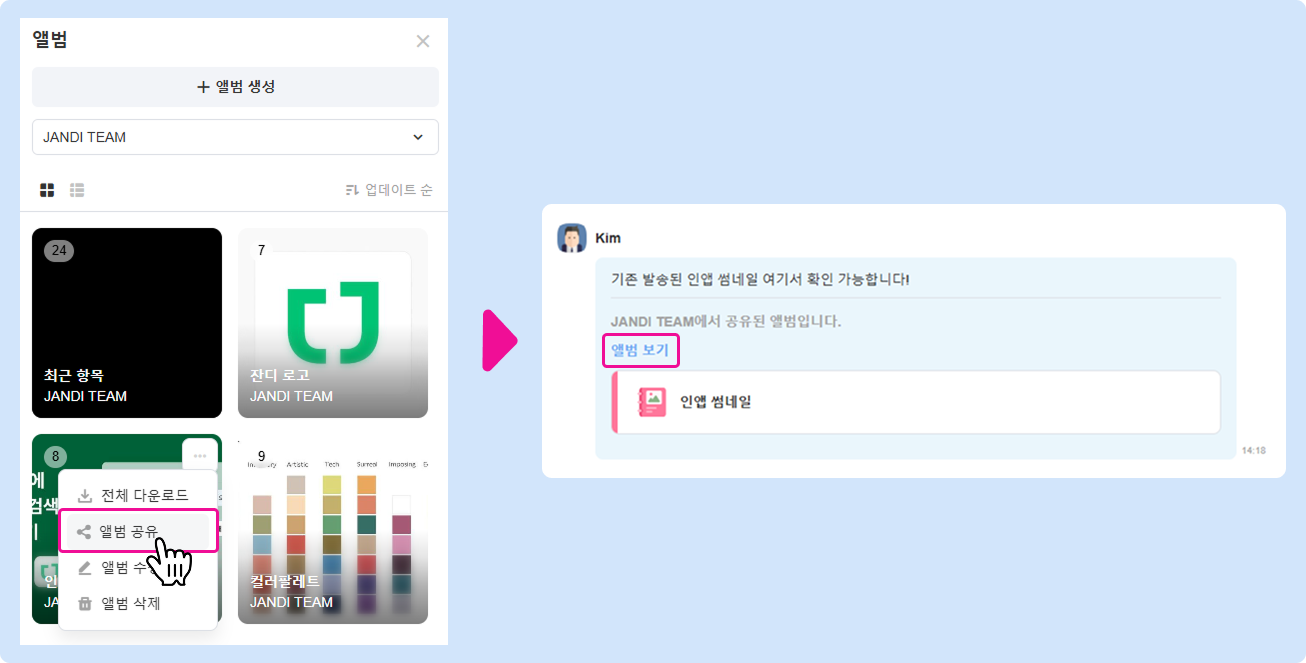Click the three-dot more options button
The image size is (1306, 663).
200,455
